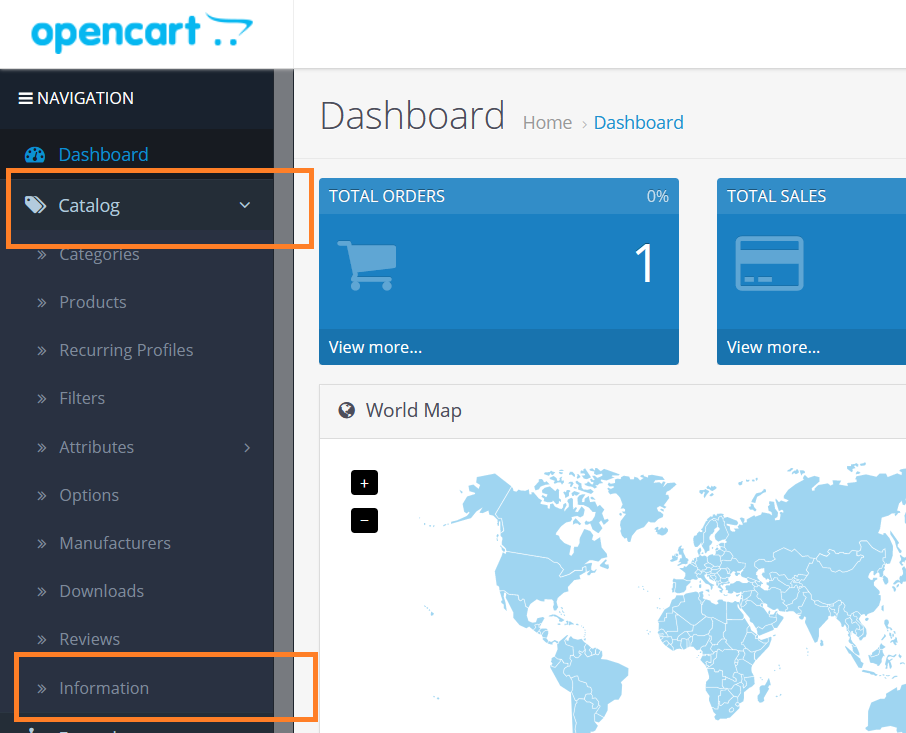
Task: Open Recurring Profiles
Action: [127, 350]
